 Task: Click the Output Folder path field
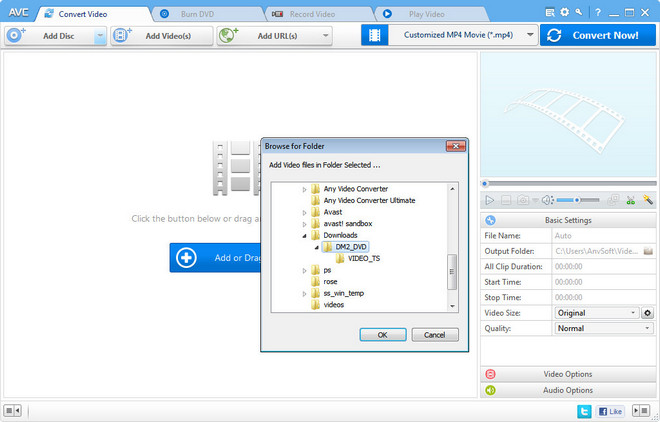[x=597, y=251]
